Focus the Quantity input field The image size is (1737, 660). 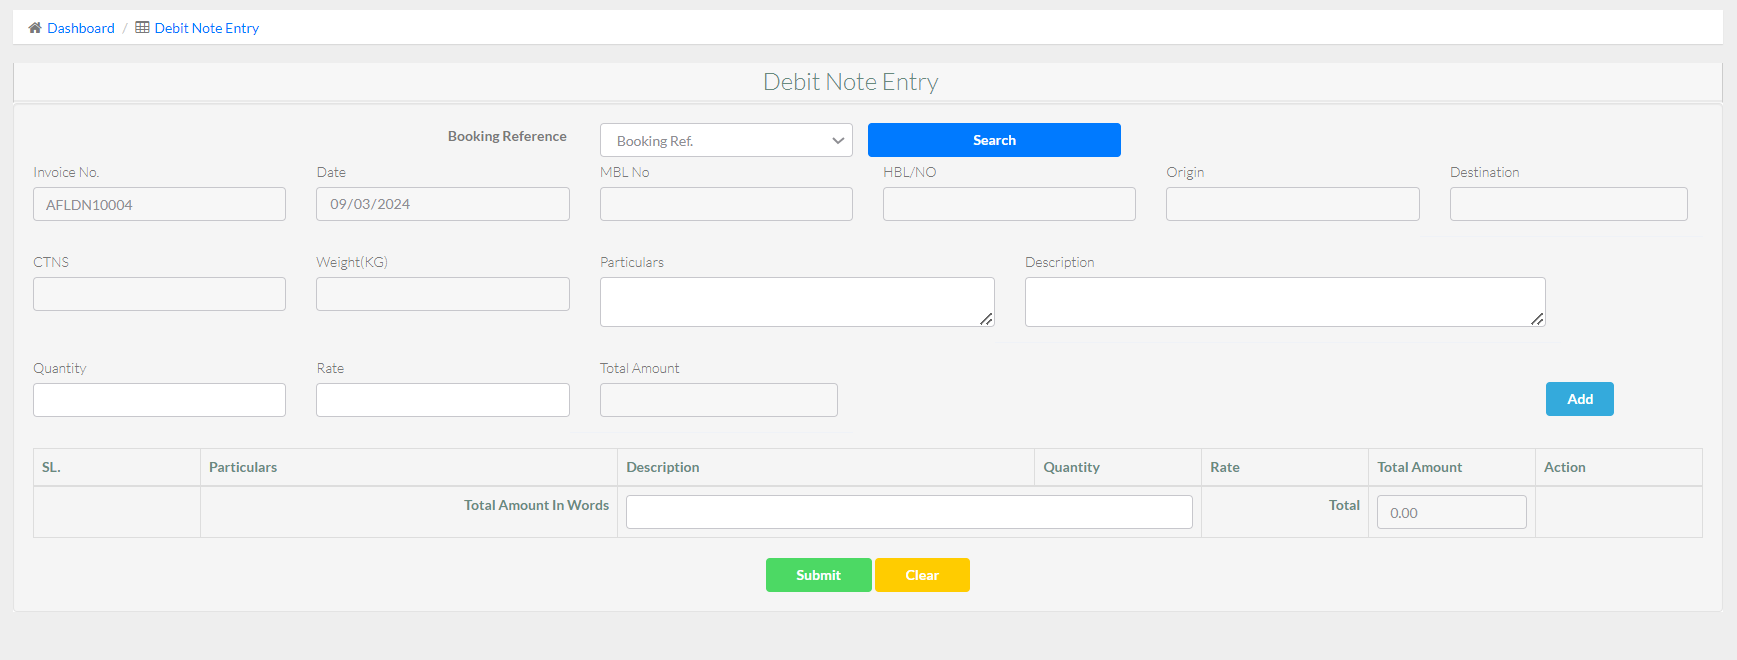click(159, 400)
